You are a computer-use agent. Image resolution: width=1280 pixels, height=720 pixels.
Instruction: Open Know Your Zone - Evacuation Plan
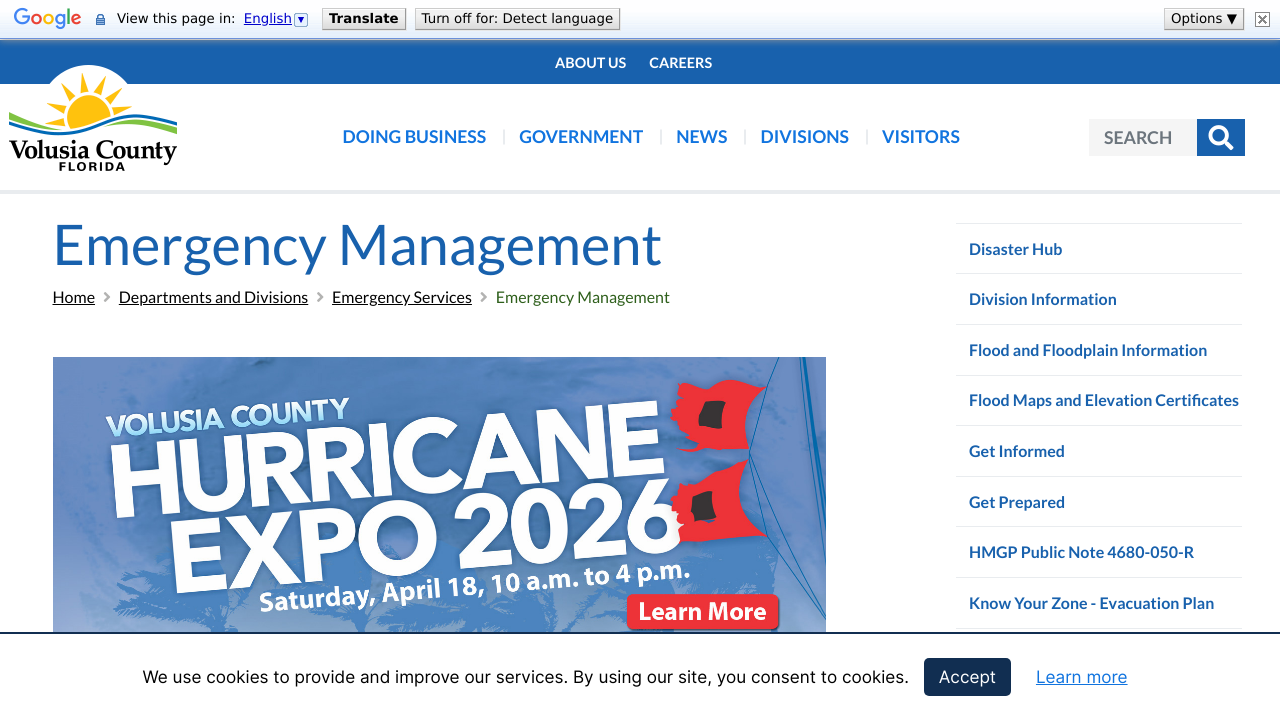click(x=1091, y=603)
